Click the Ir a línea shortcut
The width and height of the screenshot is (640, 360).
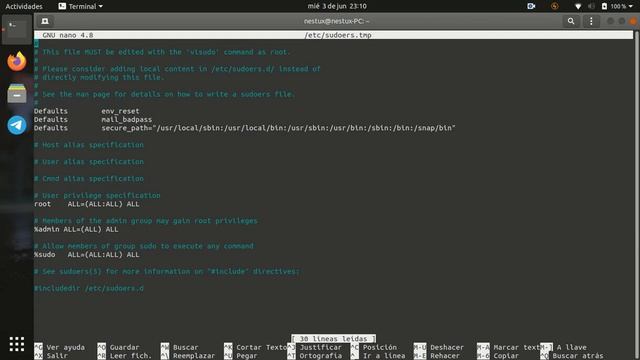[378, 356]
